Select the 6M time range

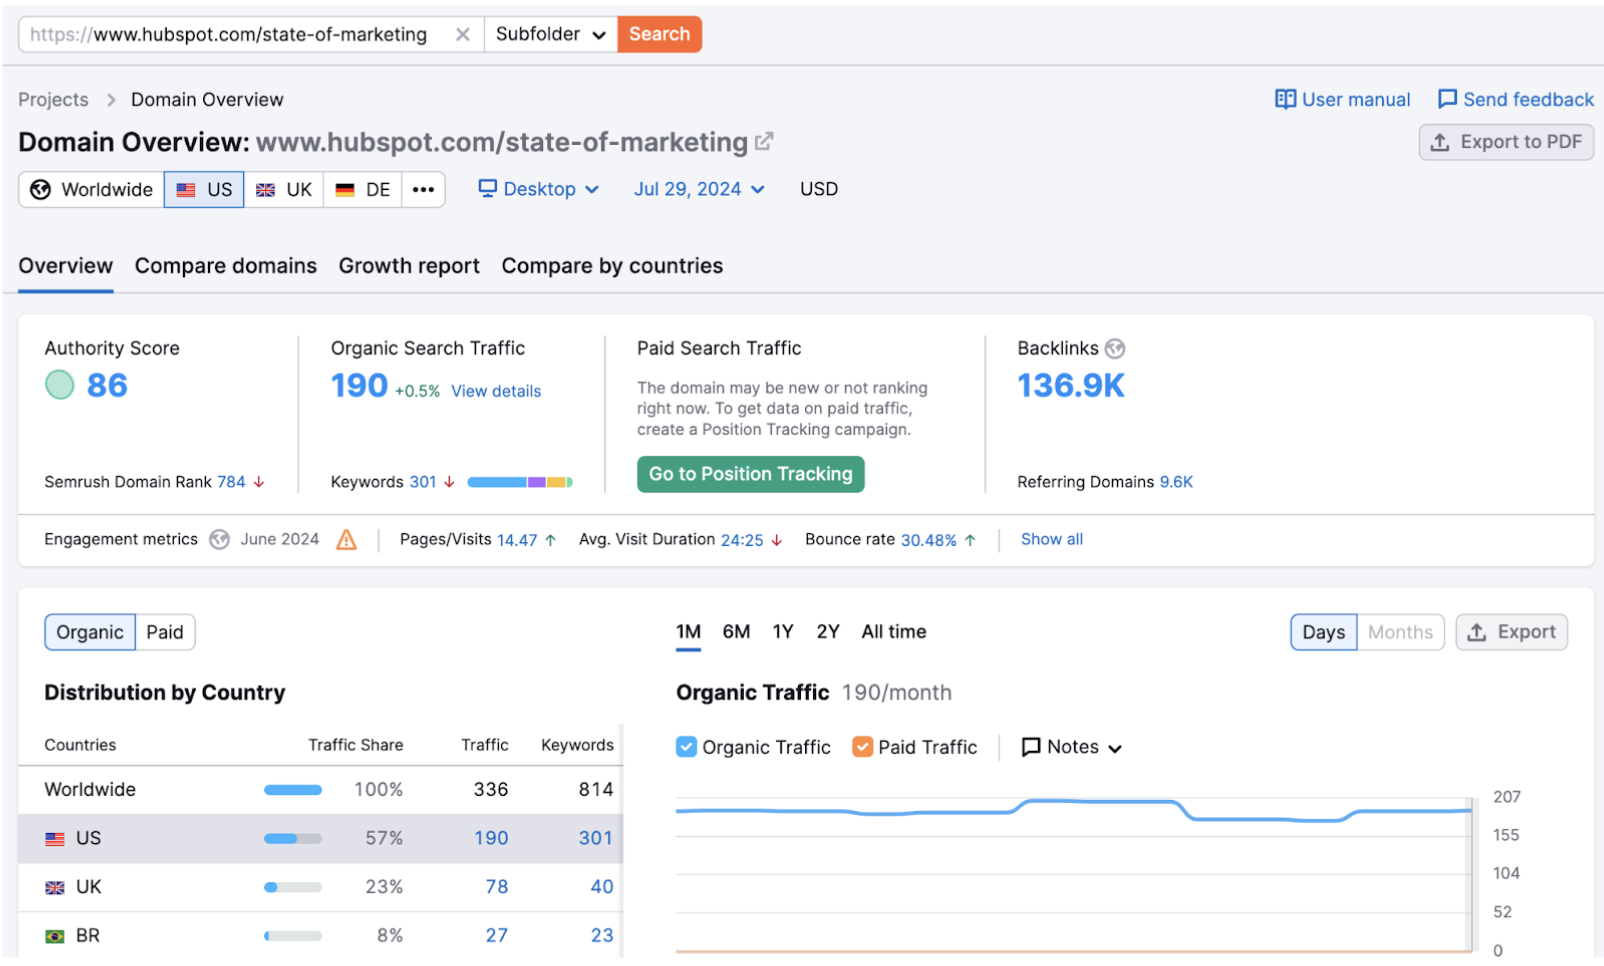tap(736, 632)
